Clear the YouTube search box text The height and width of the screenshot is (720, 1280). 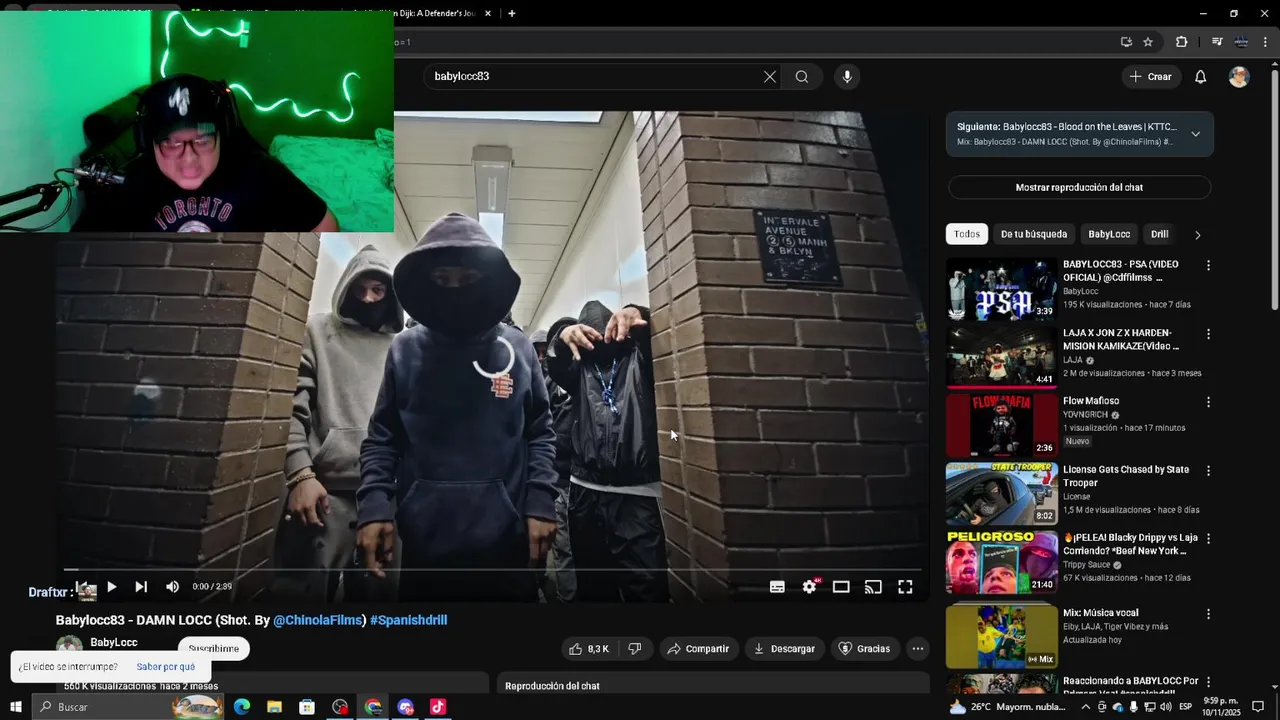pos(770,77)
